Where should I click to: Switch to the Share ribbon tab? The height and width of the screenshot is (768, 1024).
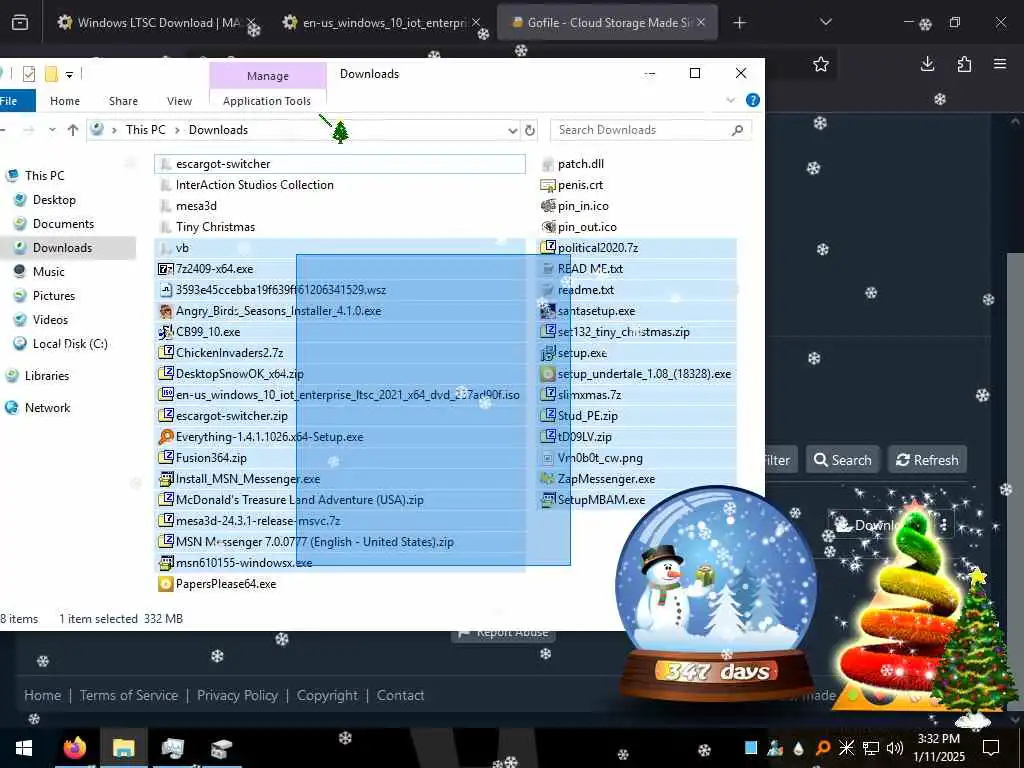(123, 101)
